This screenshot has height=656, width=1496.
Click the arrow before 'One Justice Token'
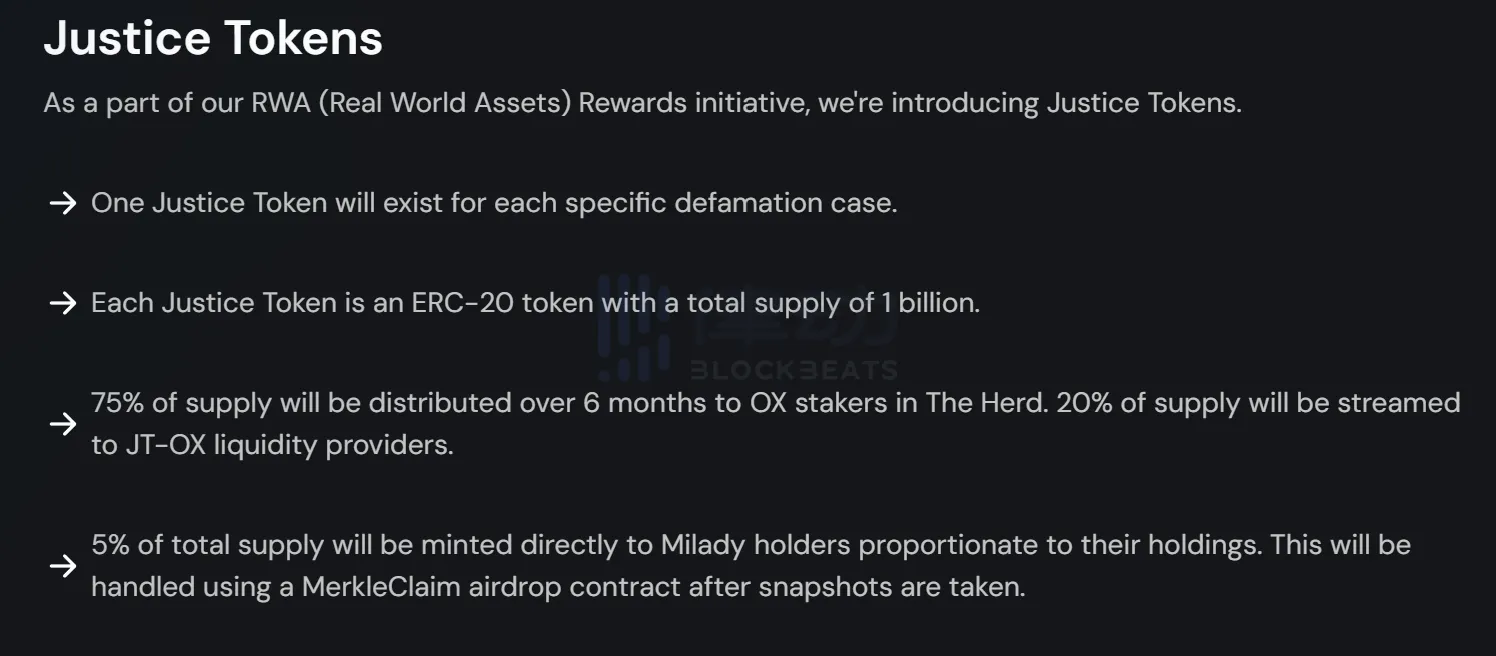[63, 204]
